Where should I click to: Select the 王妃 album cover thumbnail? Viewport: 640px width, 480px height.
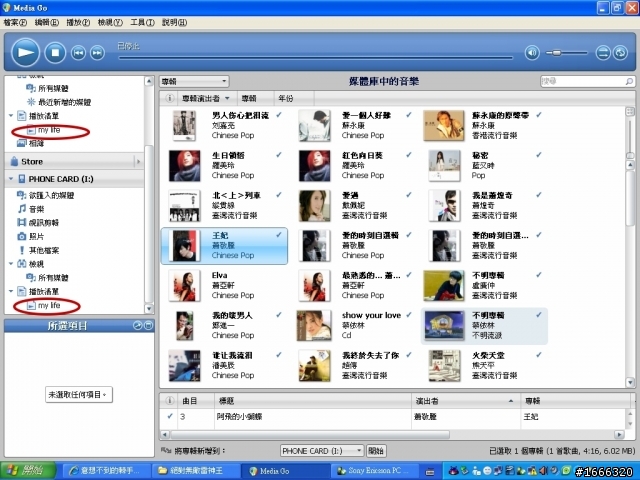click(184, 246)
